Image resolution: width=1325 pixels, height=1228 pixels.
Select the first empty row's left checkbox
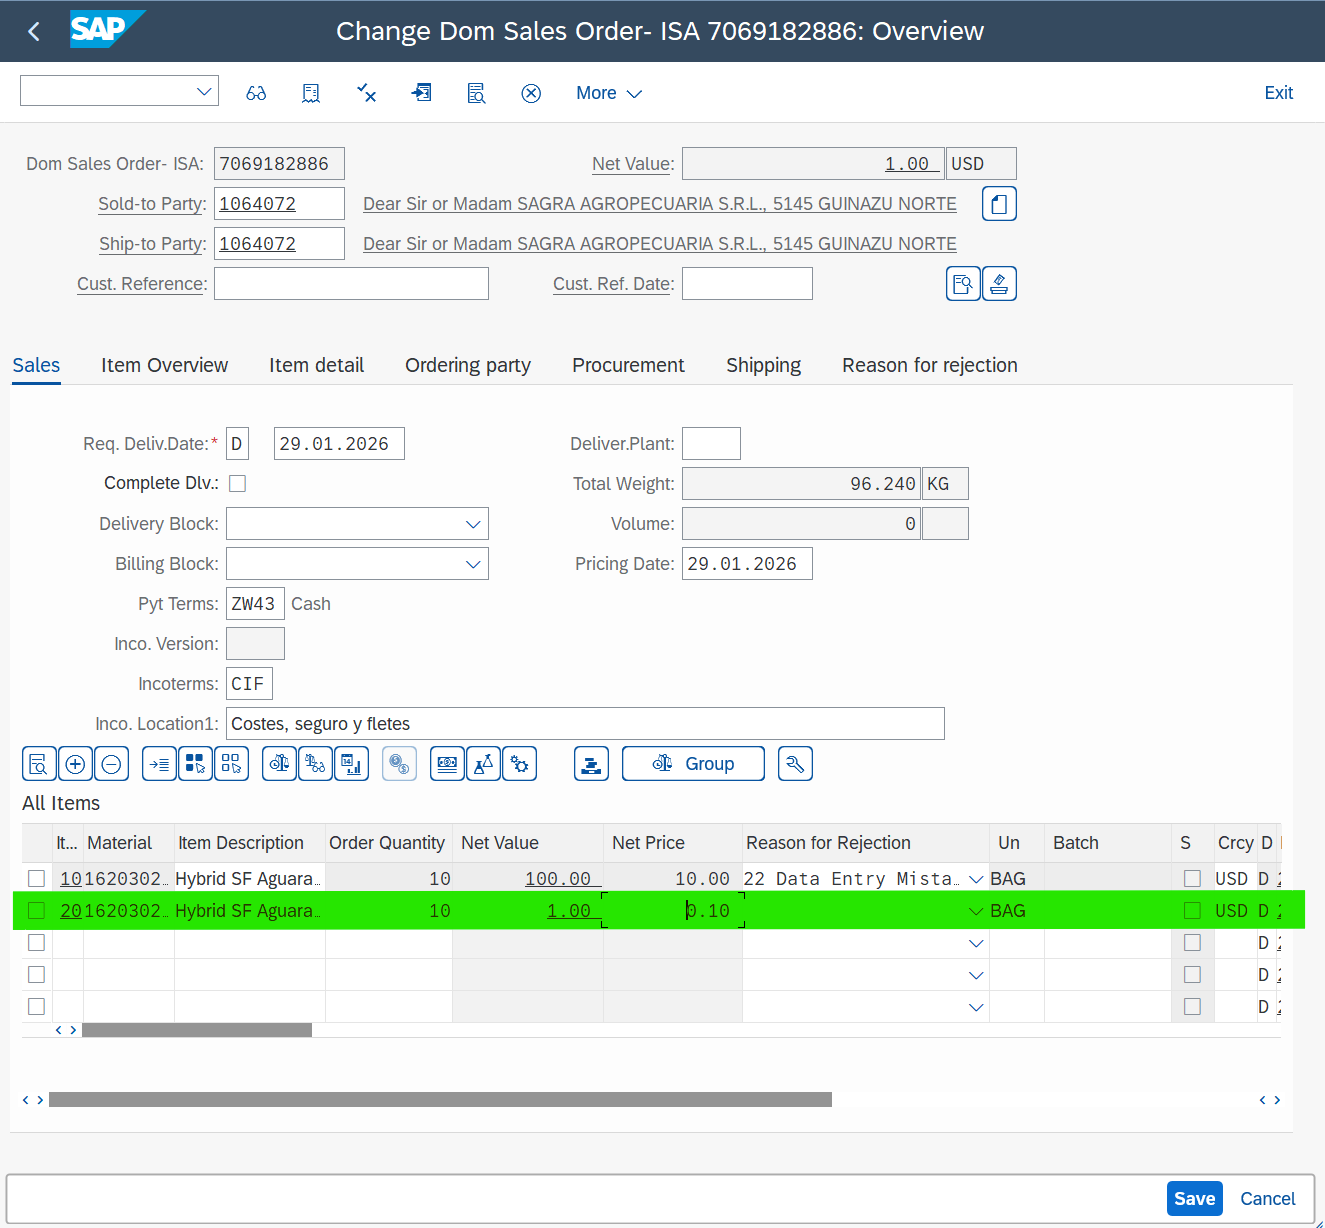pos(37,942)
